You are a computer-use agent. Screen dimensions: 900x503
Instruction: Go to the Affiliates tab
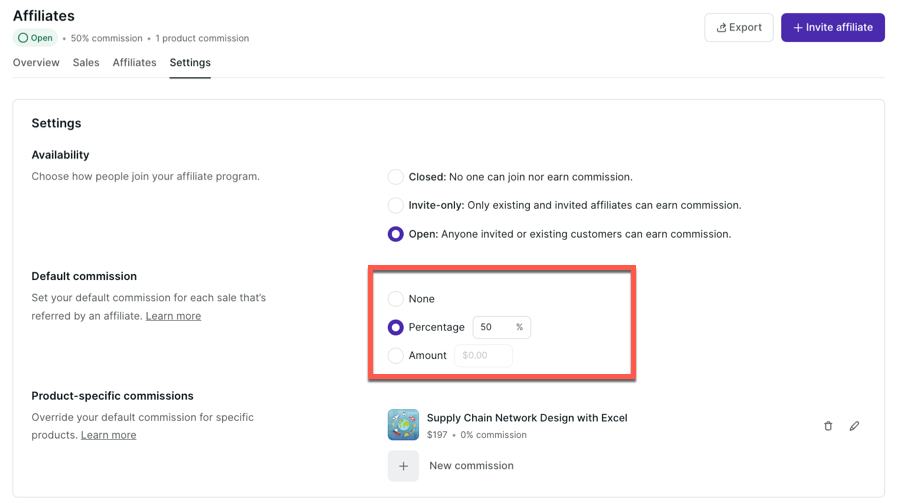coord(134,62)
